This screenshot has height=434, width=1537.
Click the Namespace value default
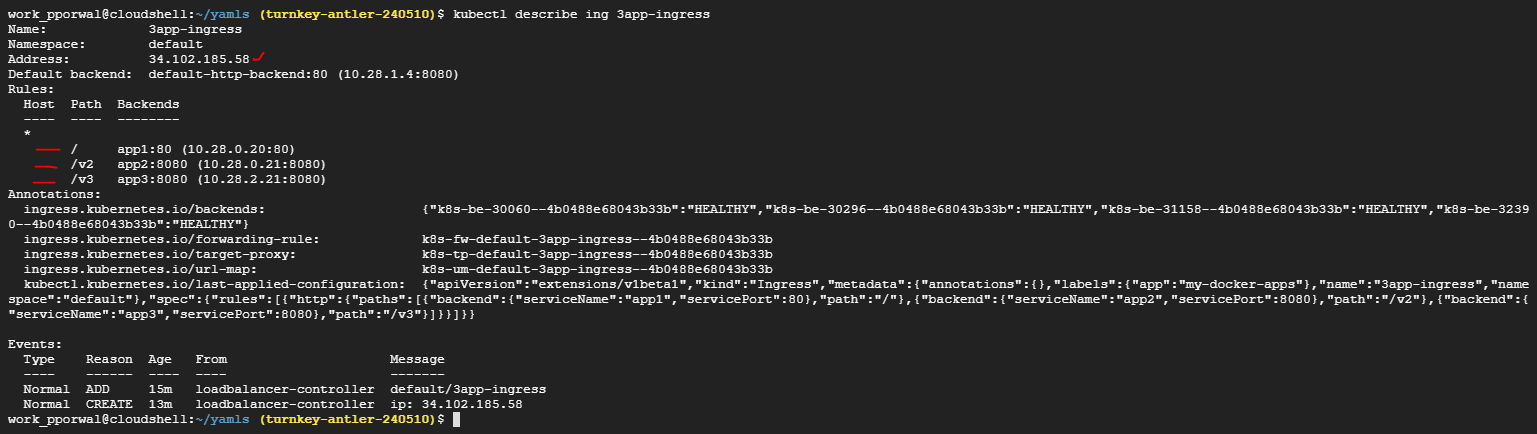point(176,45)
